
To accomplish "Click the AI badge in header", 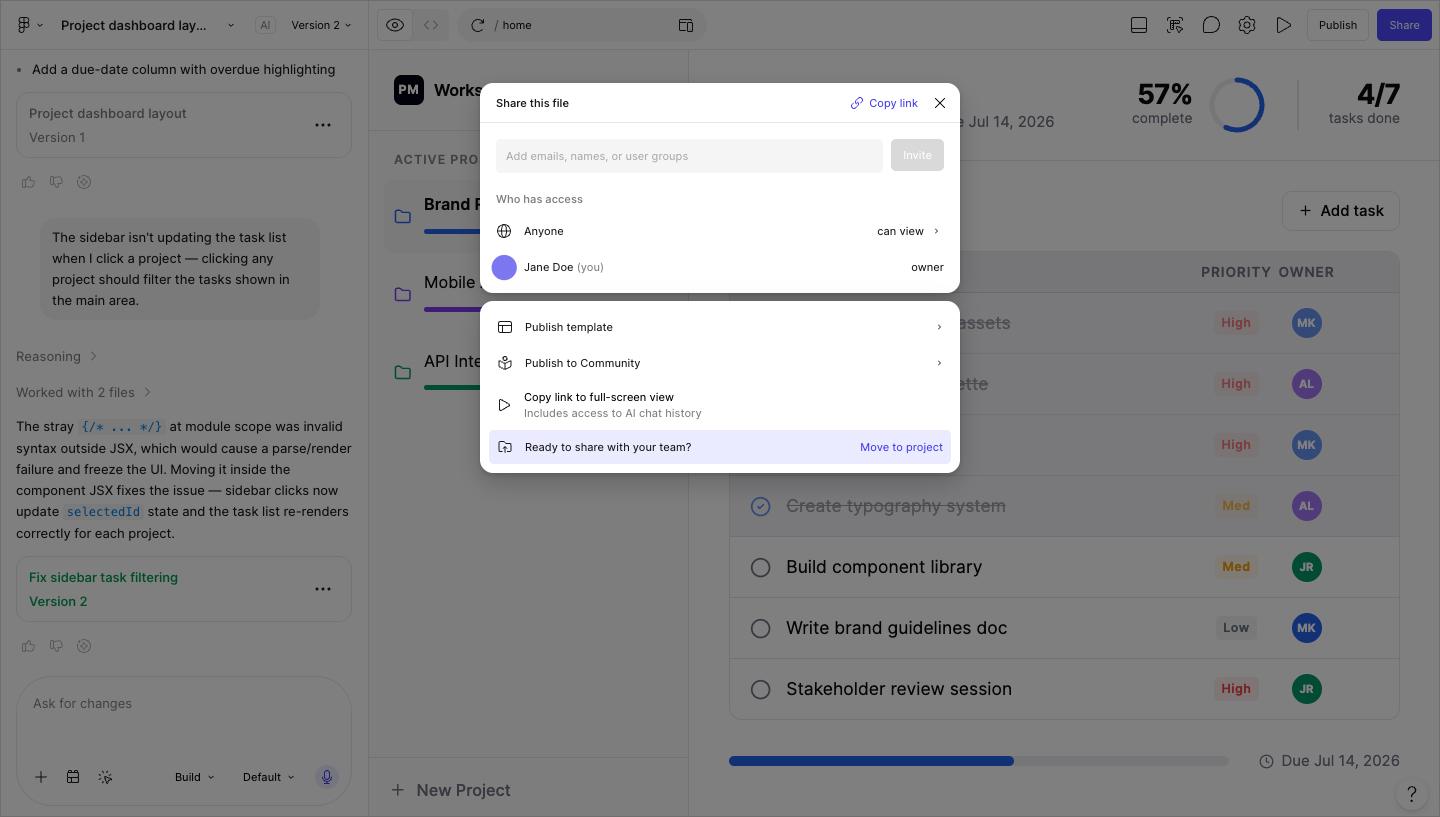I will 265,25.
